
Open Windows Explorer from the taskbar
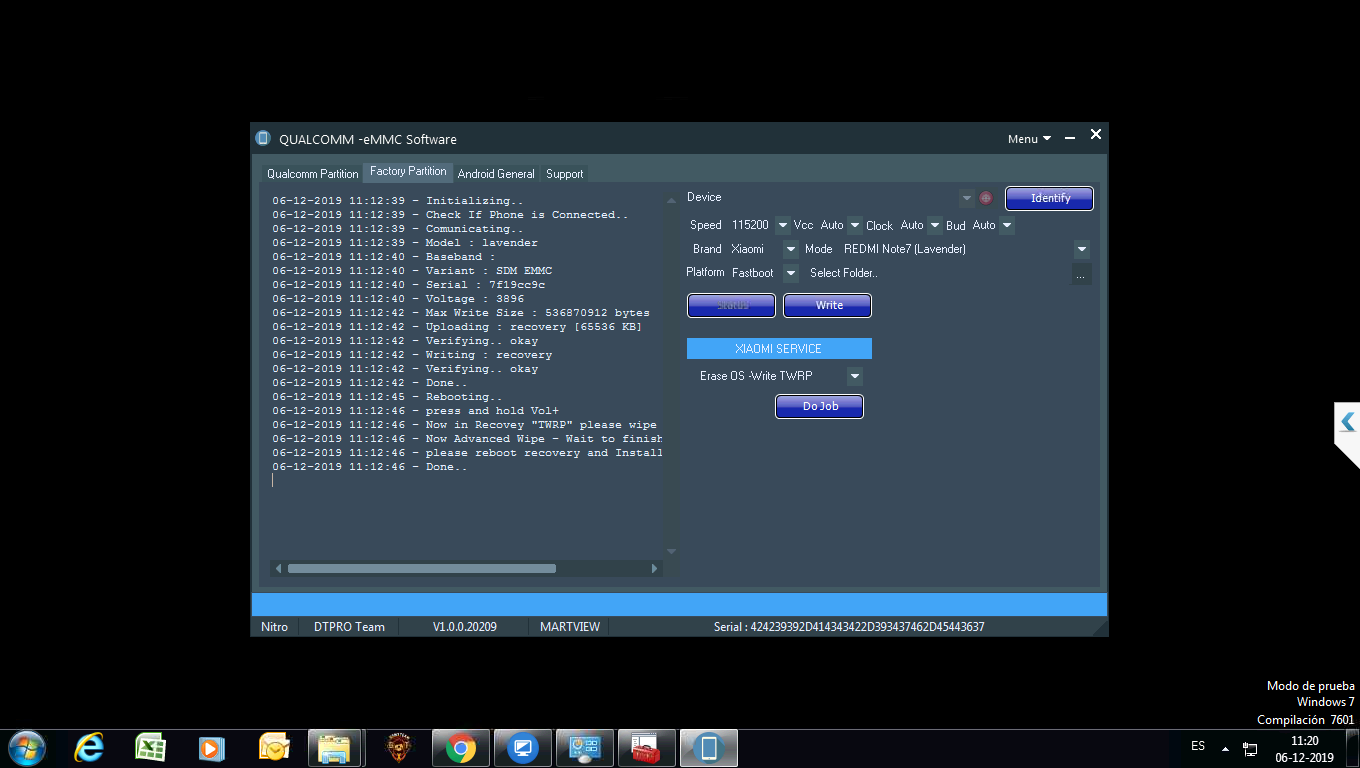[x=334, y=747]
